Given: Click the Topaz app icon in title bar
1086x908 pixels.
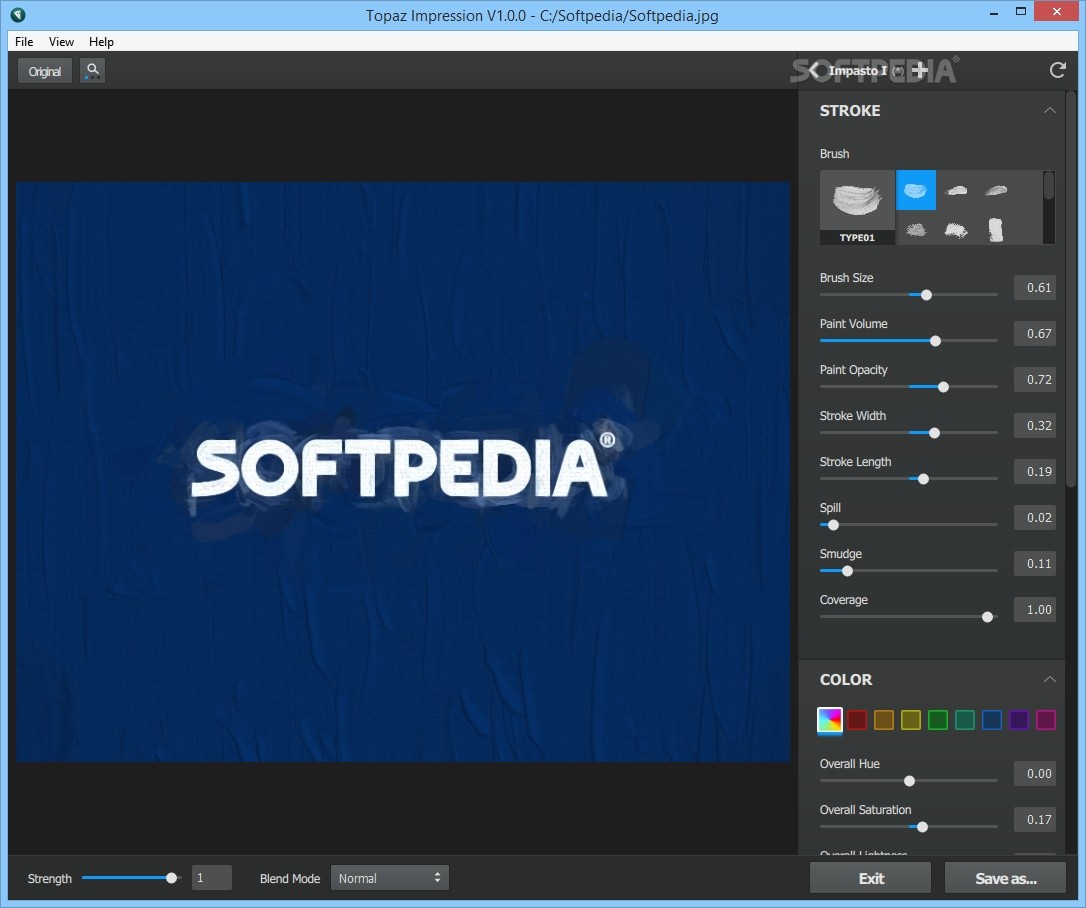Looking at the screenshot, I should pyautogui.click(x=18, y=15).
